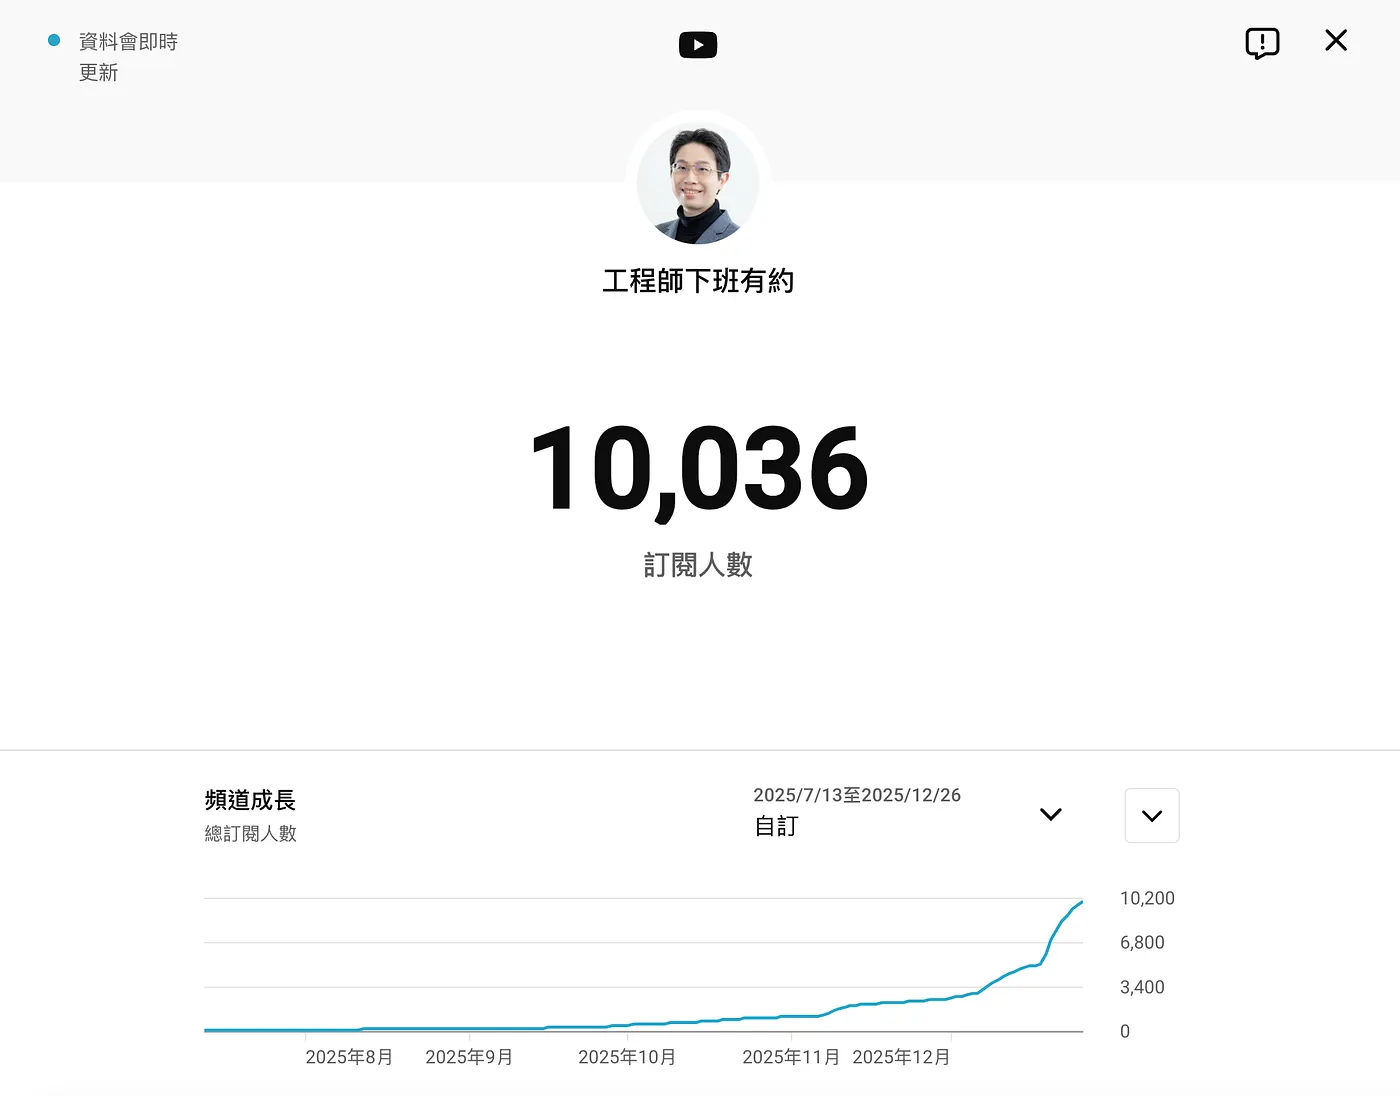Click the 資料會即時更新 status text
This screenshot has width=1400, height=1096.
point(128,57)
